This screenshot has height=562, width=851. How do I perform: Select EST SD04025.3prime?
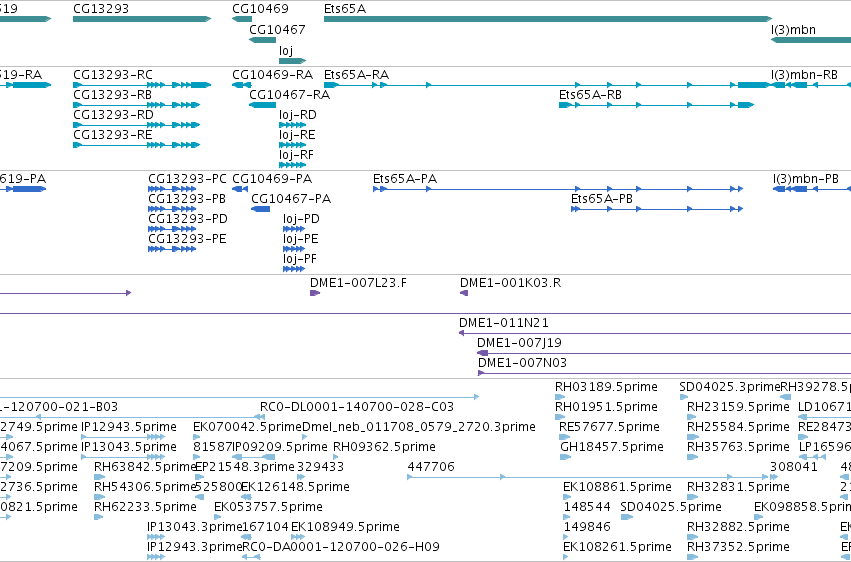[729, 387]
